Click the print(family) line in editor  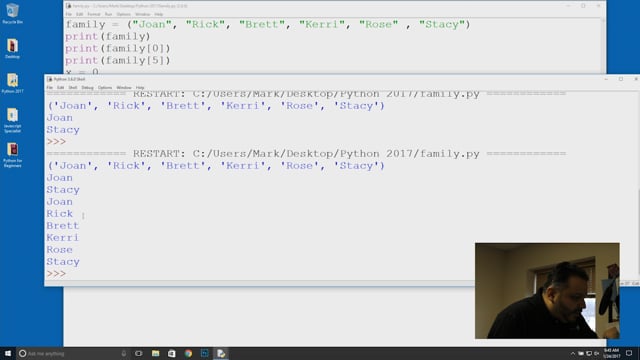coord(108,36)
